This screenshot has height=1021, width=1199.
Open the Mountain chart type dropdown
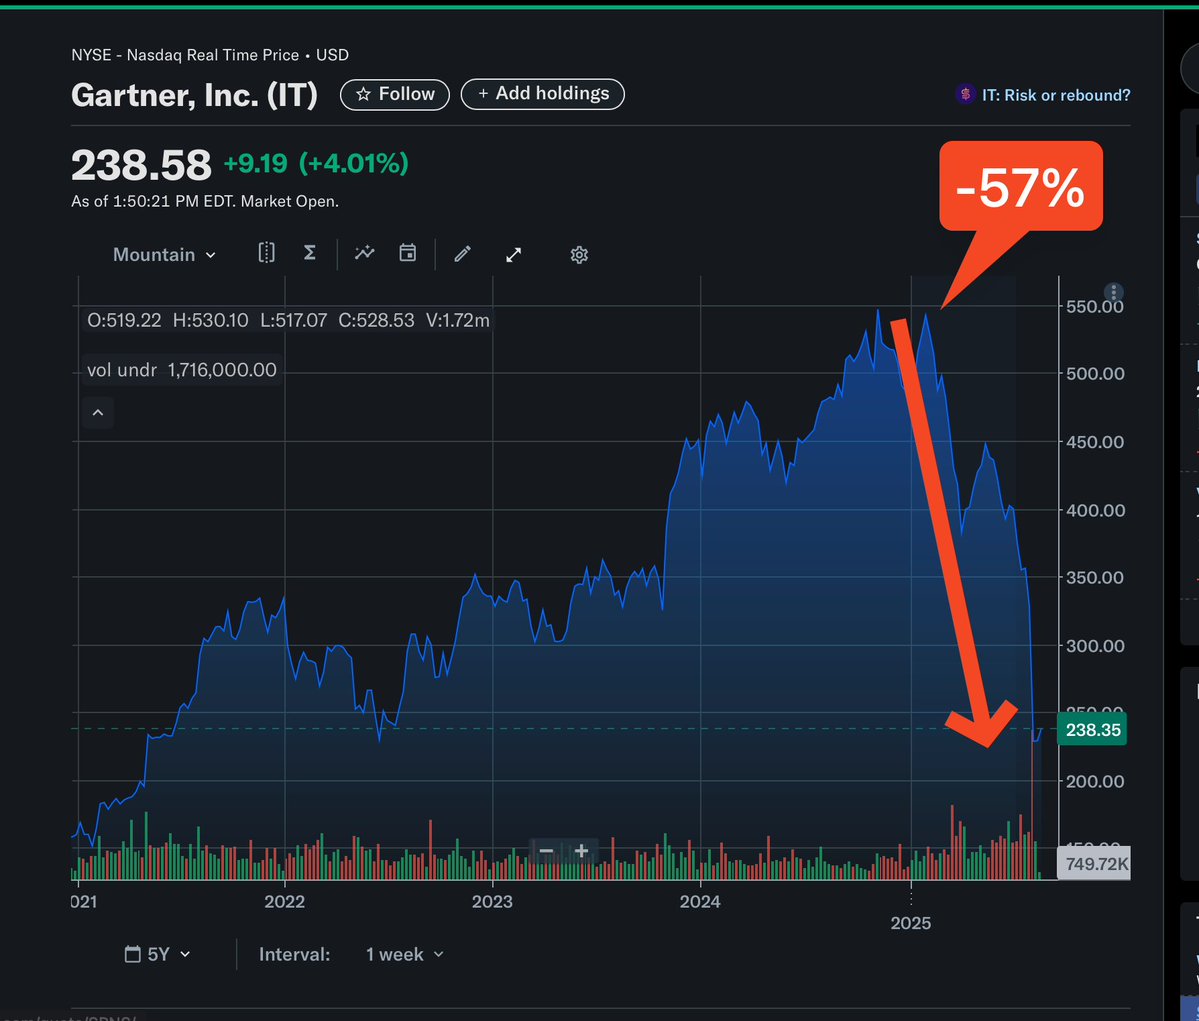tap(164, 255)
